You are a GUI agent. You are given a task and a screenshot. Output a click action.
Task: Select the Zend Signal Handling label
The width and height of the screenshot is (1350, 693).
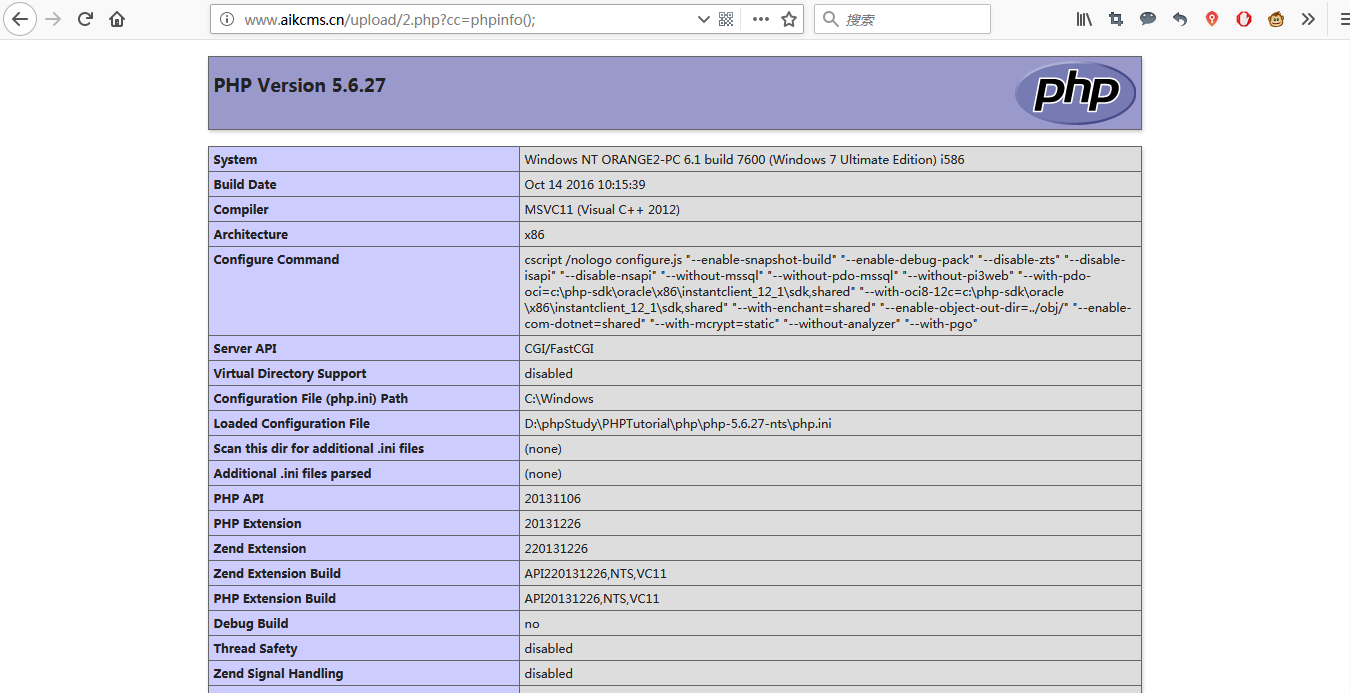278,674
